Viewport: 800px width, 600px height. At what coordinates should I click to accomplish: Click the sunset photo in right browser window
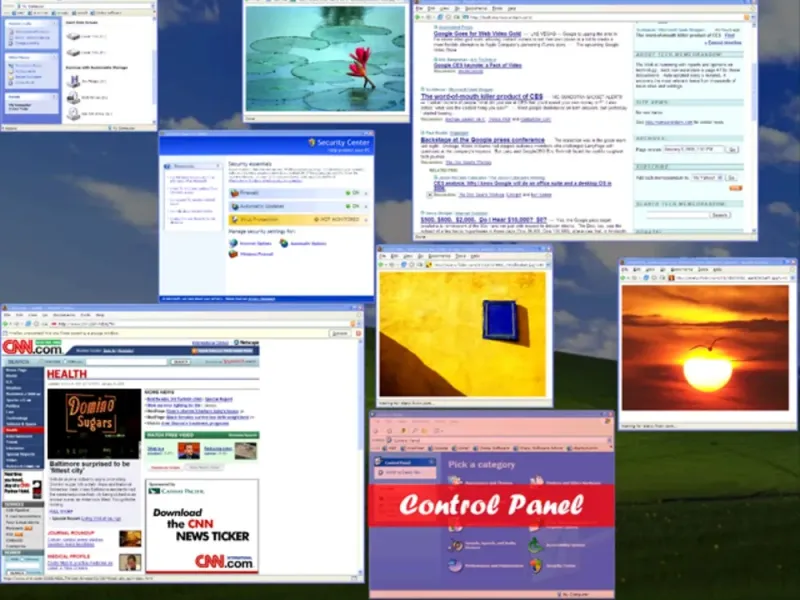[x=705, y=347]
